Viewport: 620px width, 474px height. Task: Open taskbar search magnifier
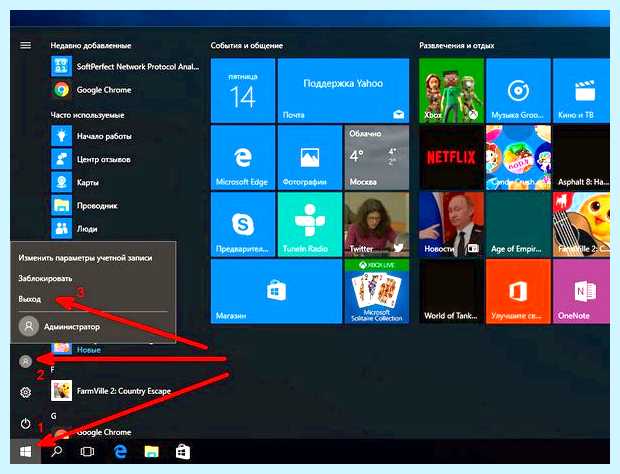(x=57, y=451)
